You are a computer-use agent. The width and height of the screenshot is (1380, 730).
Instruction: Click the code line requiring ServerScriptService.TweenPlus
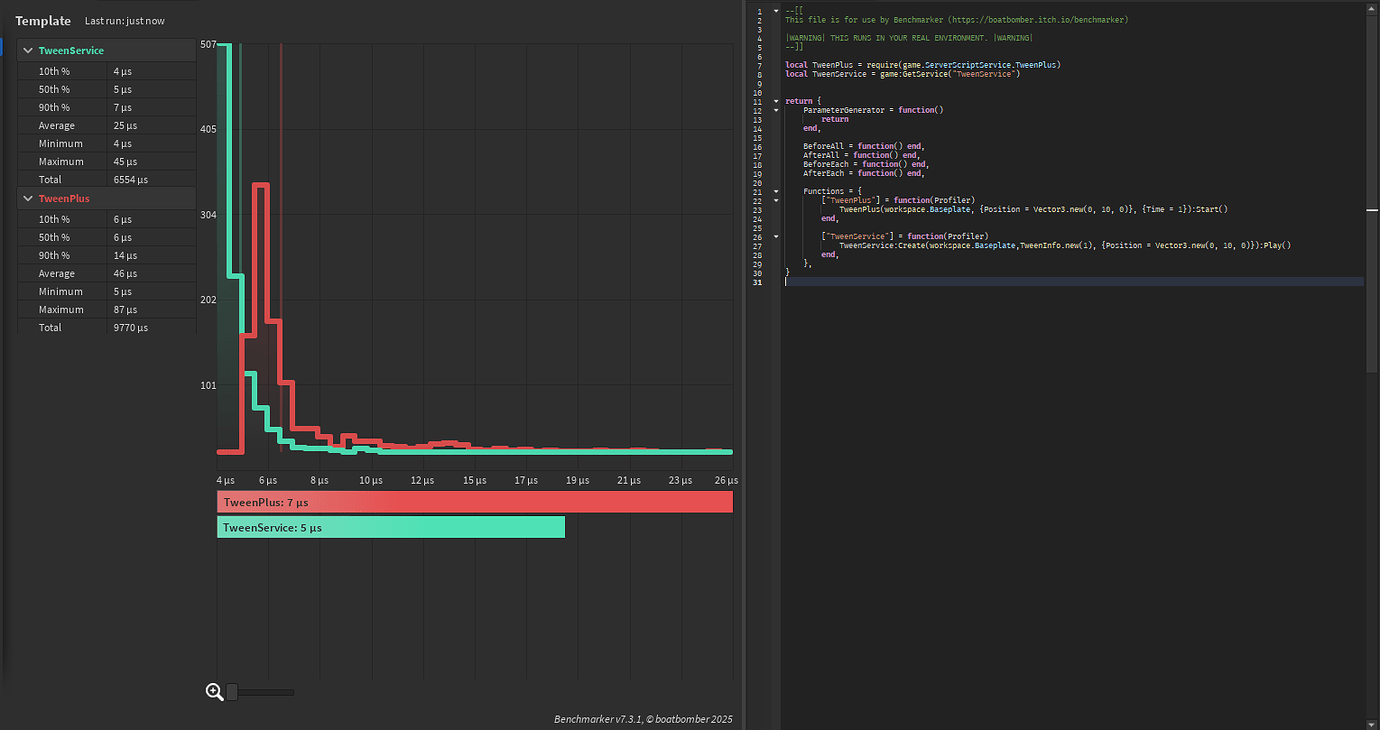923,65
